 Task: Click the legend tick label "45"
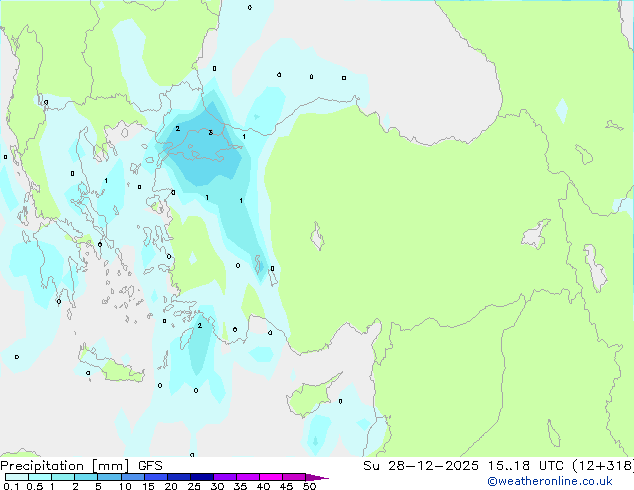pos(286,486)
